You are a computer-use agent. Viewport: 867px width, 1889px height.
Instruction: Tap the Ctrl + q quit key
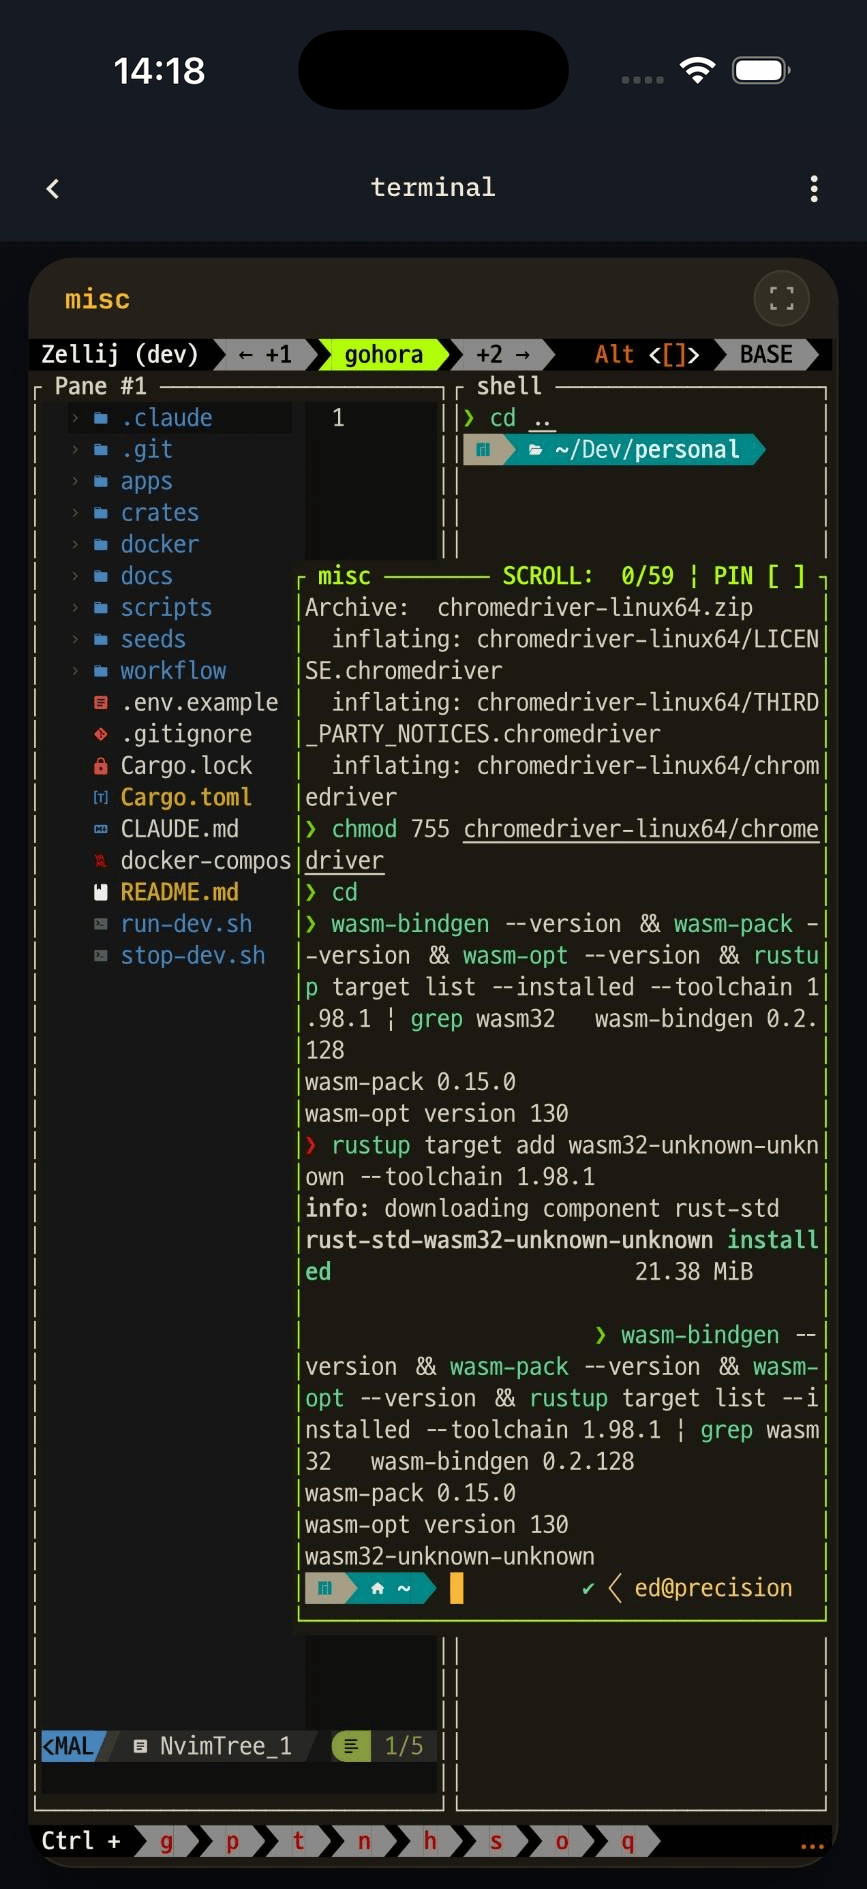point(628,1841)
